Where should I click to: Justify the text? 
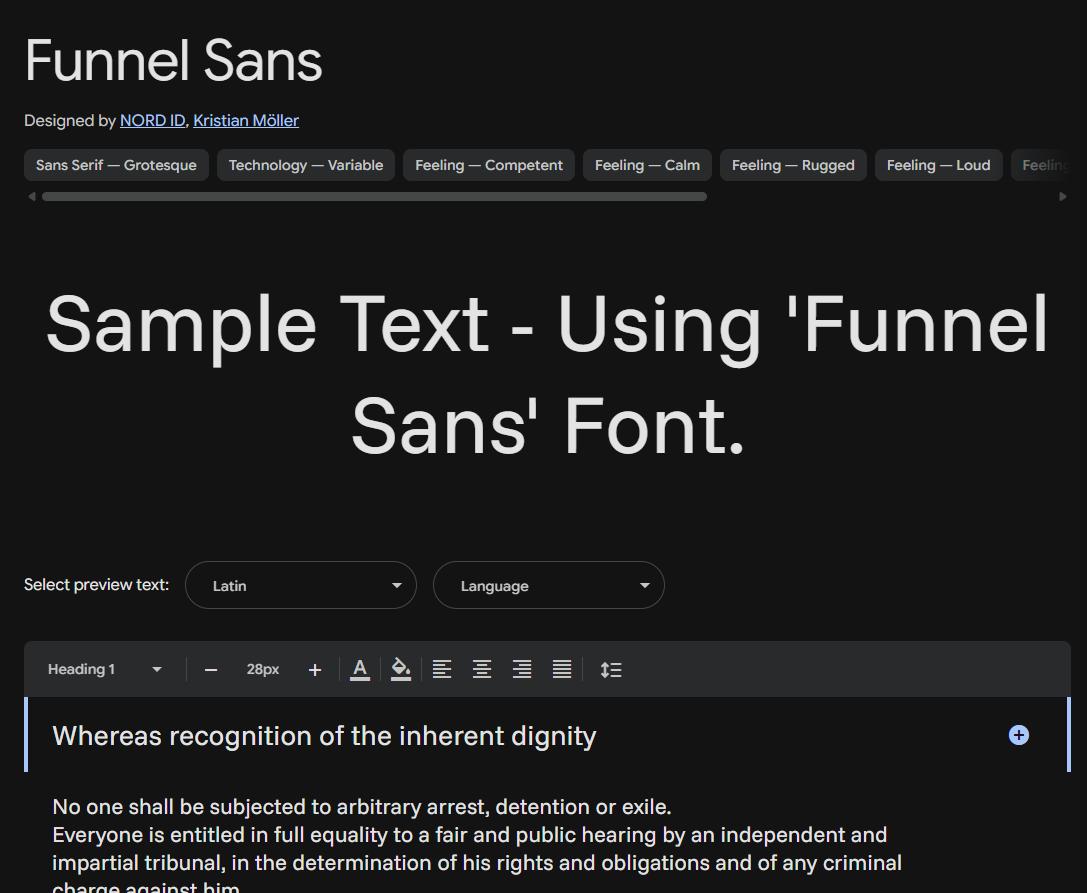(x=562, y=670)
